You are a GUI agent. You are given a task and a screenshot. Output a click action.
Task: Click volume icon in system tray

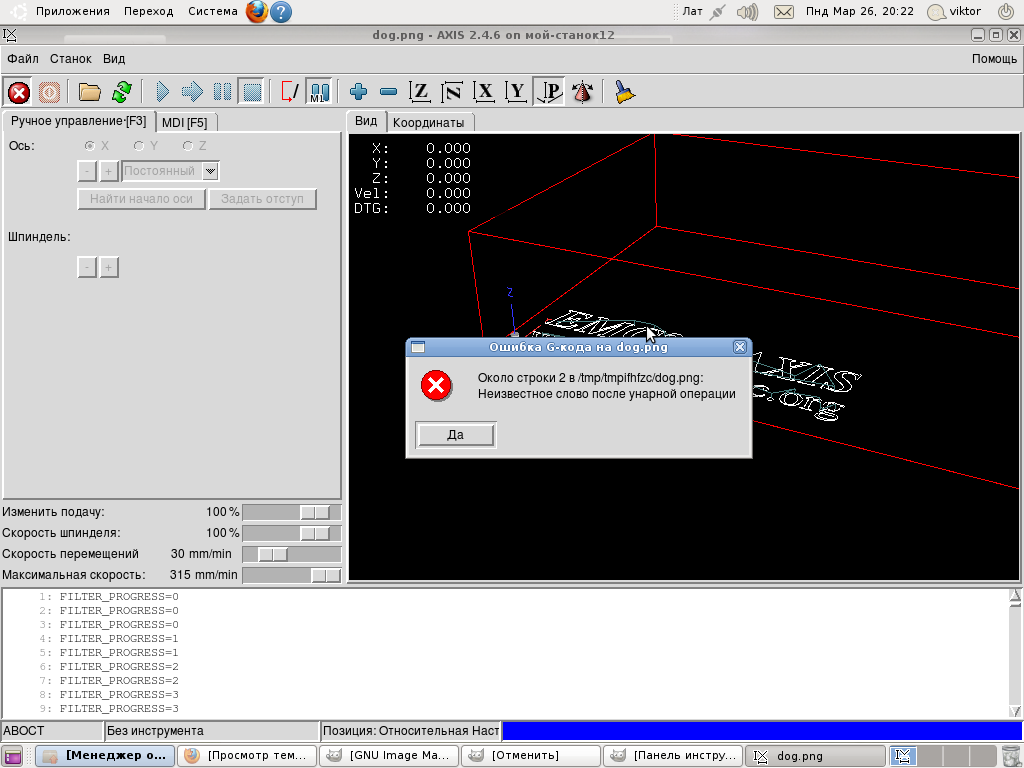(x=748, y=12)
